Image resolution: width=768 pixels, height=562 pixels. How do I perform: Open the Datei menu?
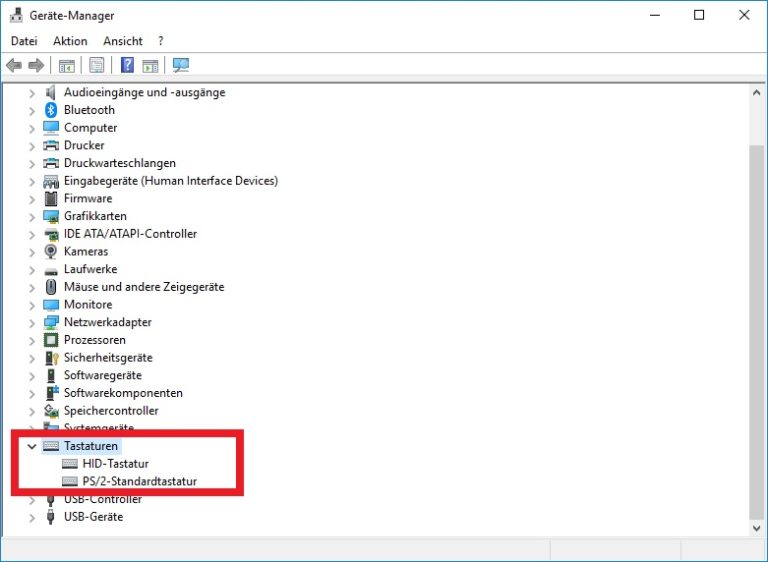[x=24, y=41]
